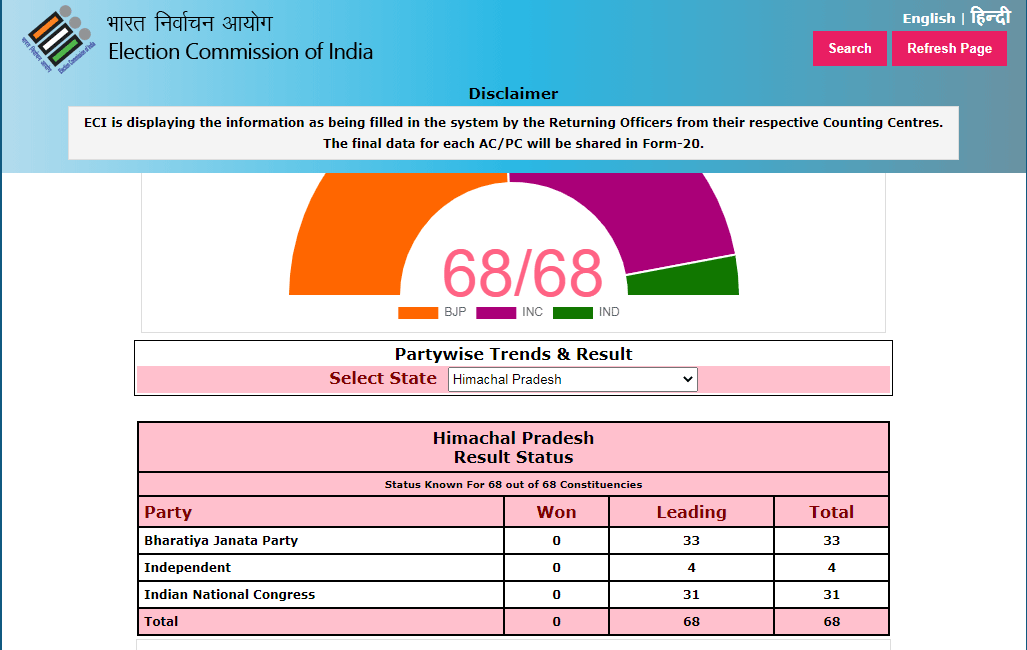Screen dimensions: 1027x650
Task: Click the भारत निर्वाचन आयोग title text
Action: 189,23
